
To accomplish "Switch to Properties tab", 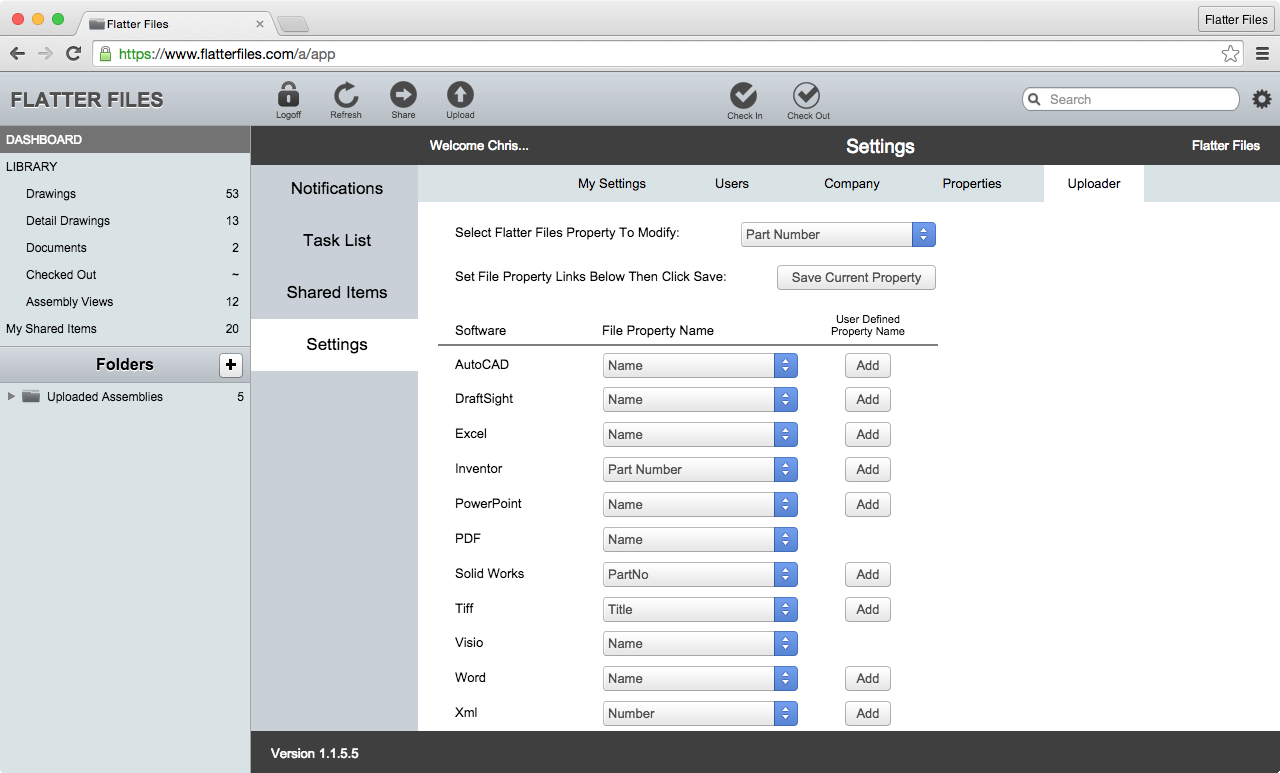I will point(972,184).
